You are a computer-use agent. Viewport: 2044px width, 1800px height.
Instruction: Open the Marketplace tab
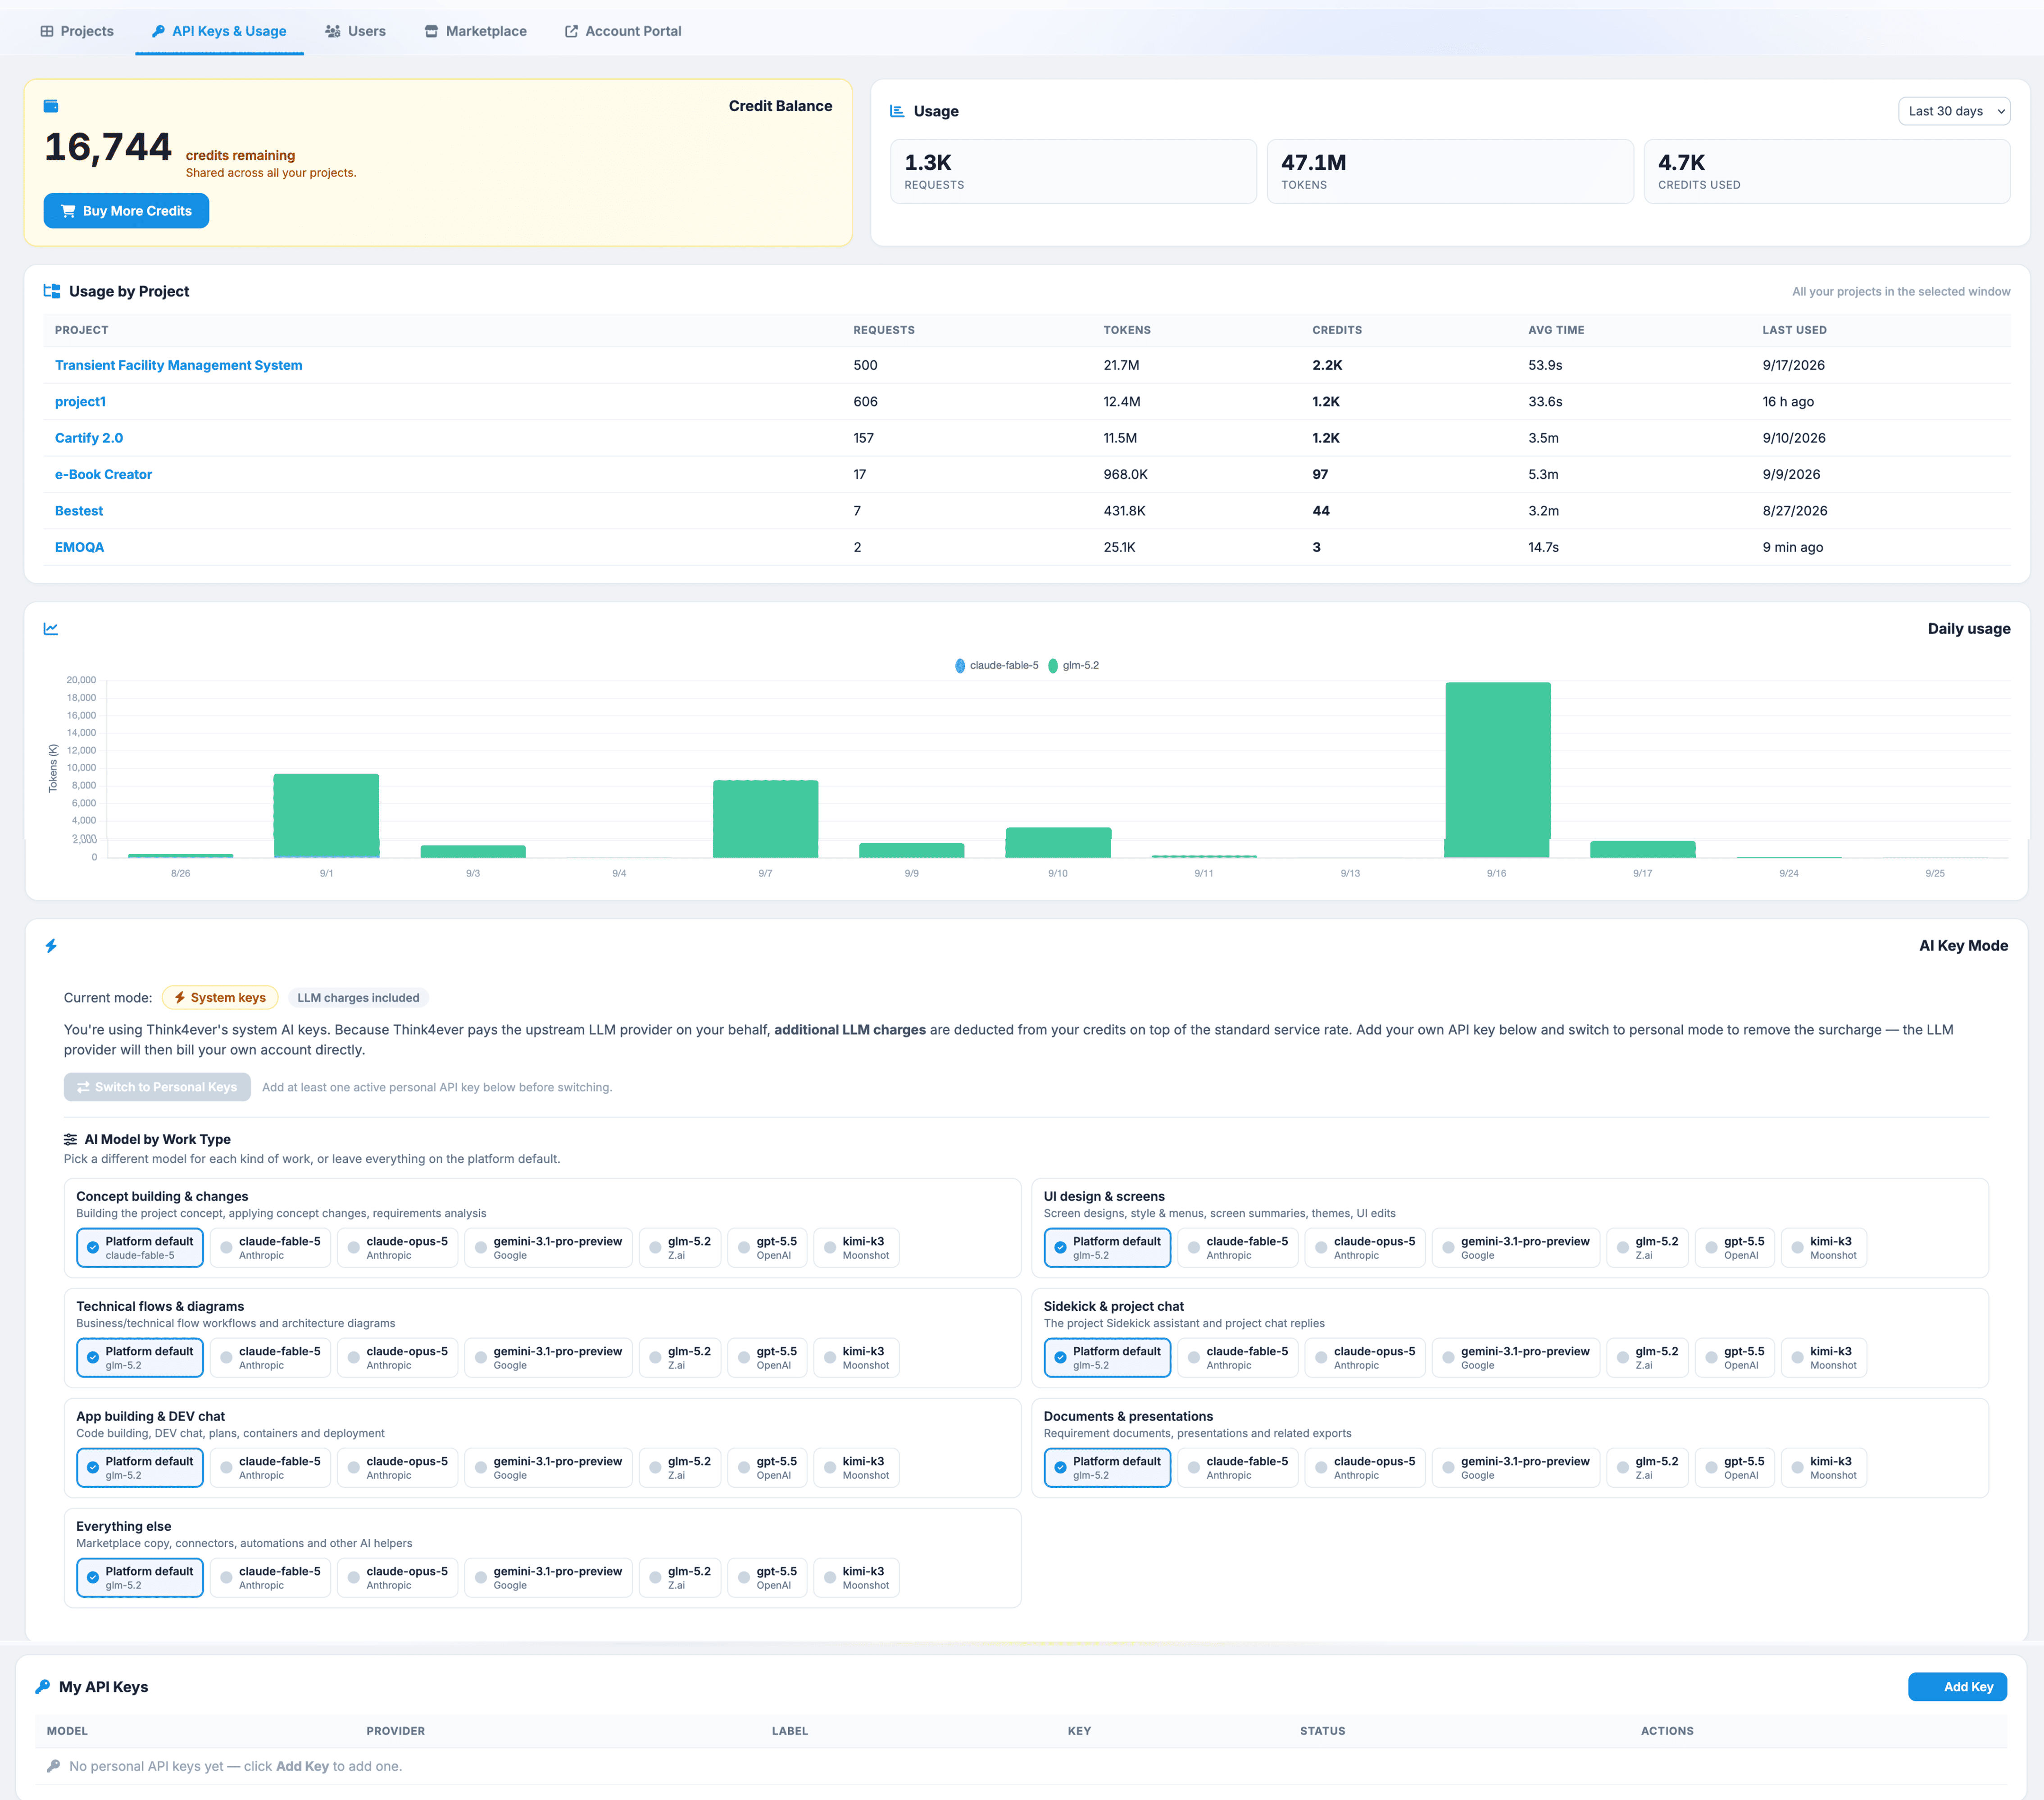[475, 31]
